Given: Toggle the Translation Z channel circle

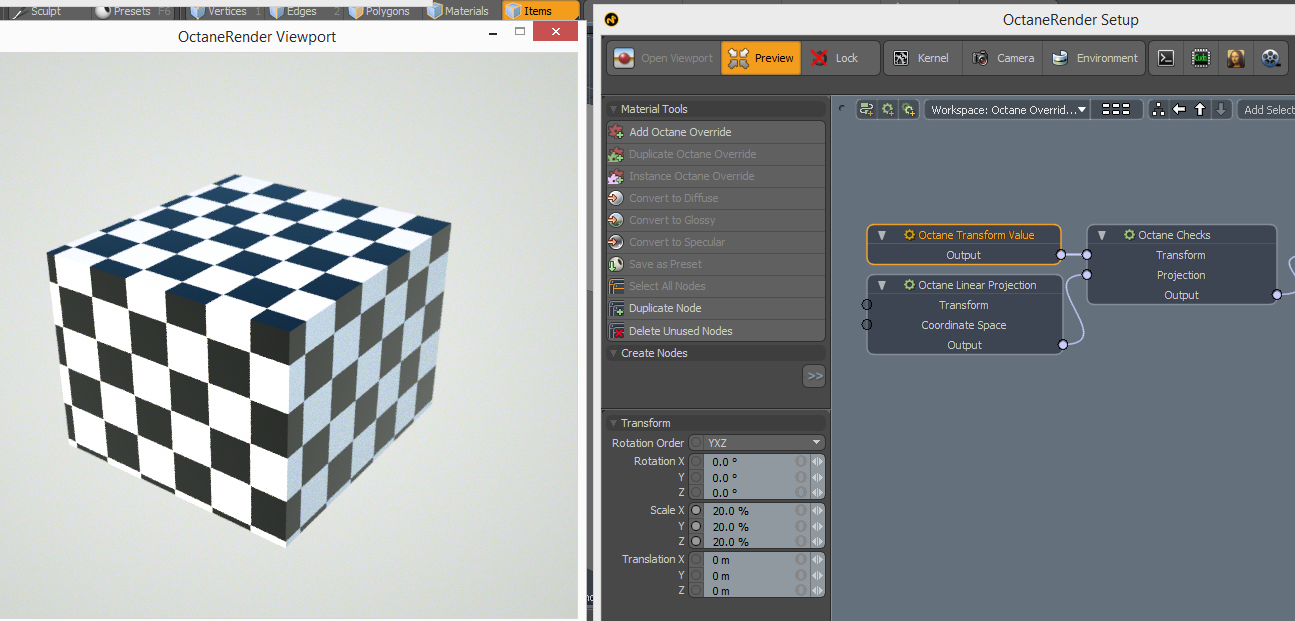Looking at the screenshot, I should (696, 591).
